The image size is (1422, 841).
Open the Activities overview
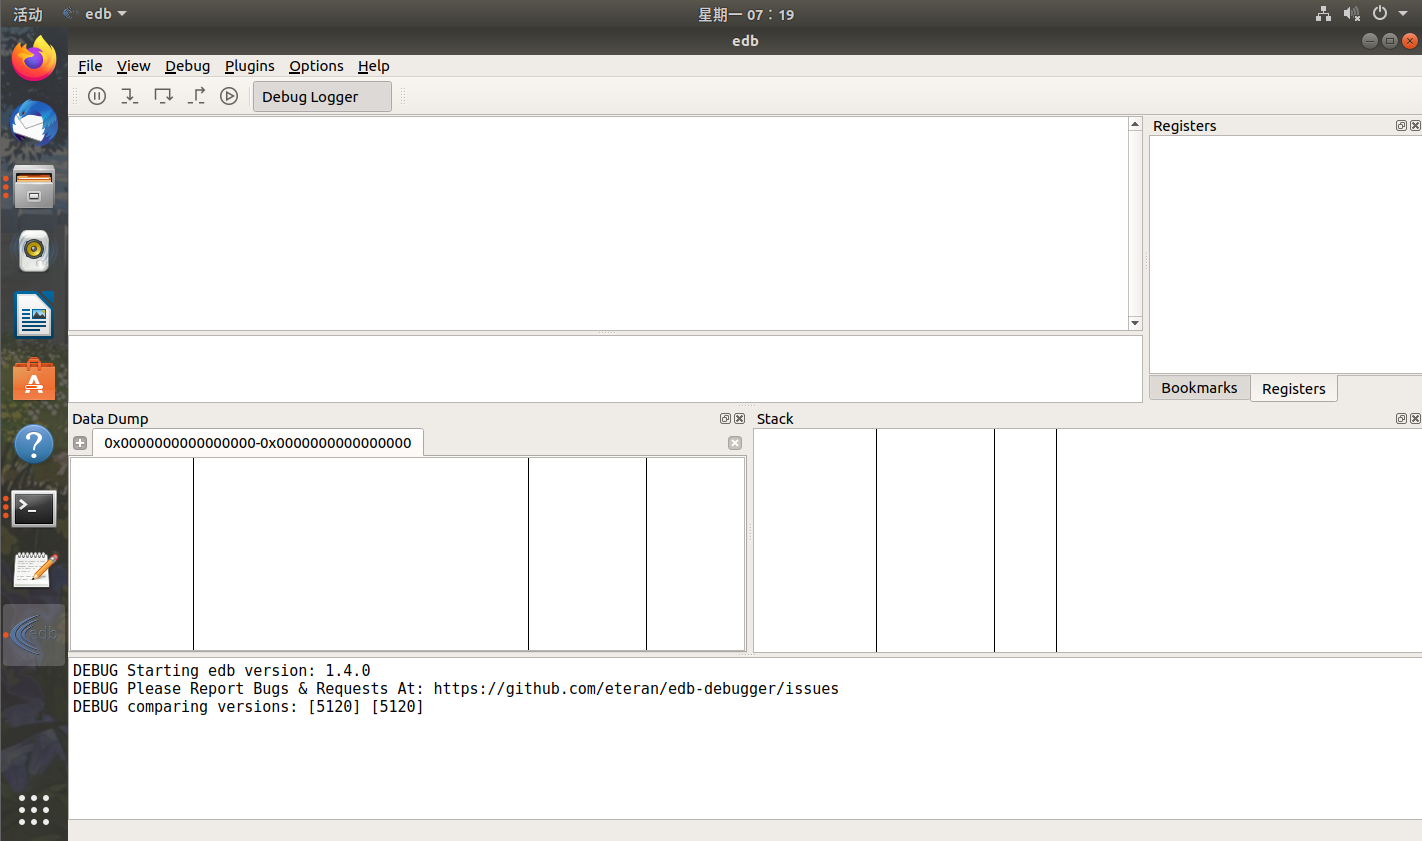[28, 14]
